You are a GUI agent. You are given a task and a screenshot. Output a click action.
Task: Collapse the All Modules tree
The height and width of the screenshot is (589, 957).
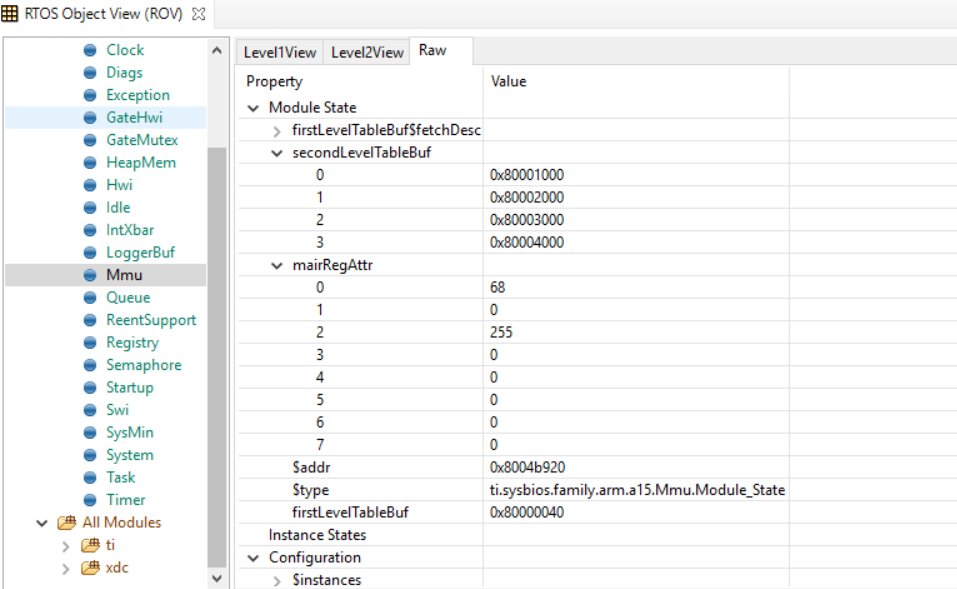(x=42, y=523)
